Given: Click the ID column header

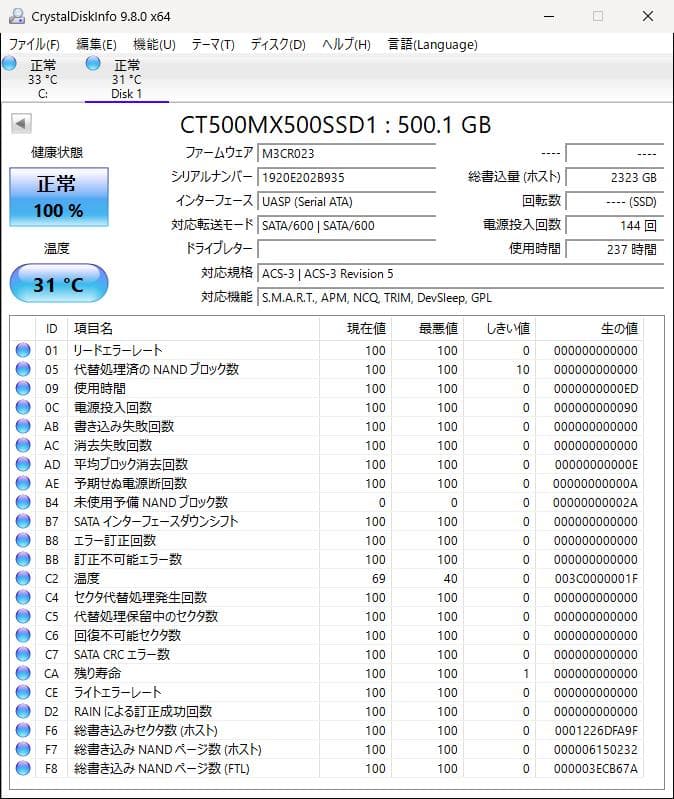Looking at the screenshot, I should 51,329.
